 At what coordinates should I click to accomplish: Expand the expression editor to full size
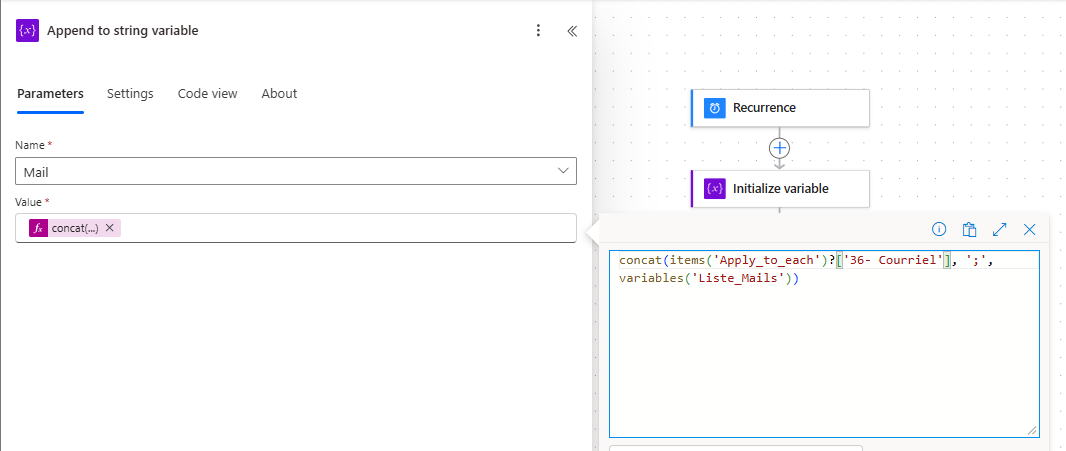pyautogui.click(x=999, y=229)
